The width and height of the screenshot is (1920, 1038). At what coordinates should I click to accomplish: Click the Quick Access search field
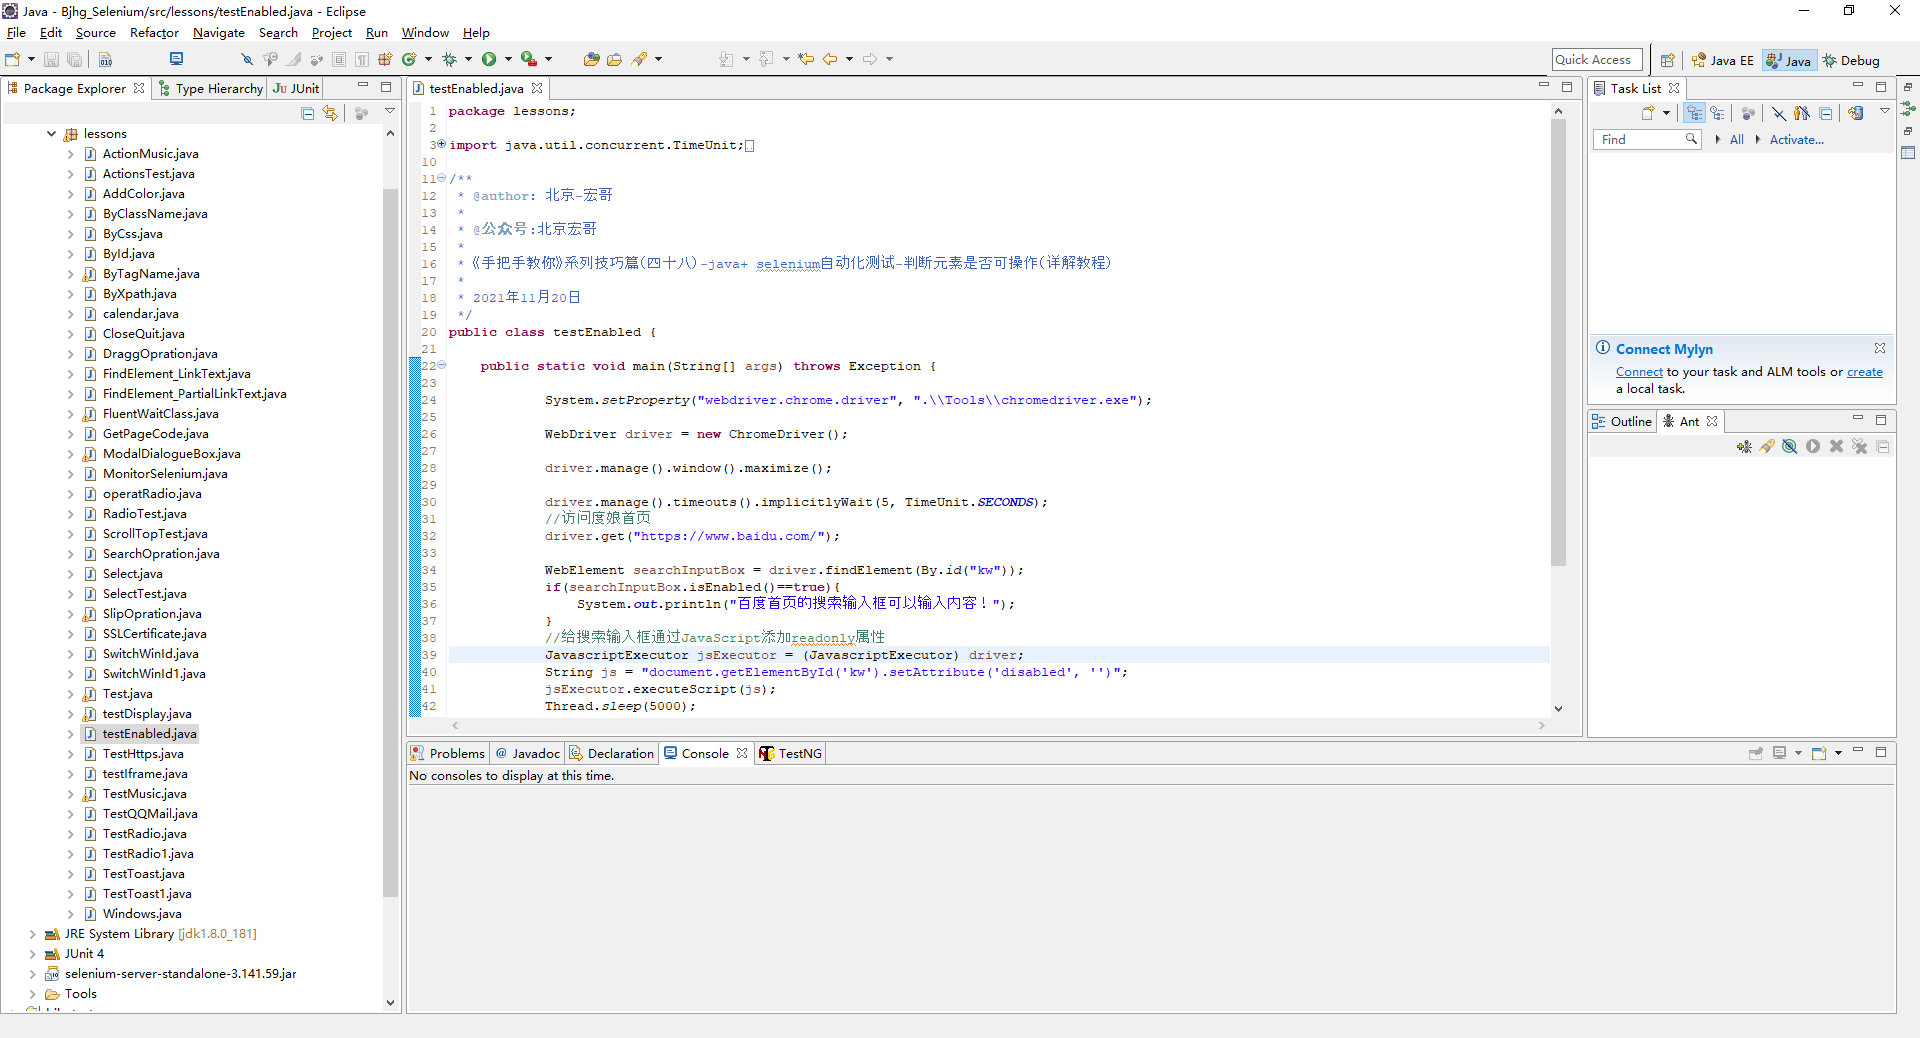[x=1596, y=60]
